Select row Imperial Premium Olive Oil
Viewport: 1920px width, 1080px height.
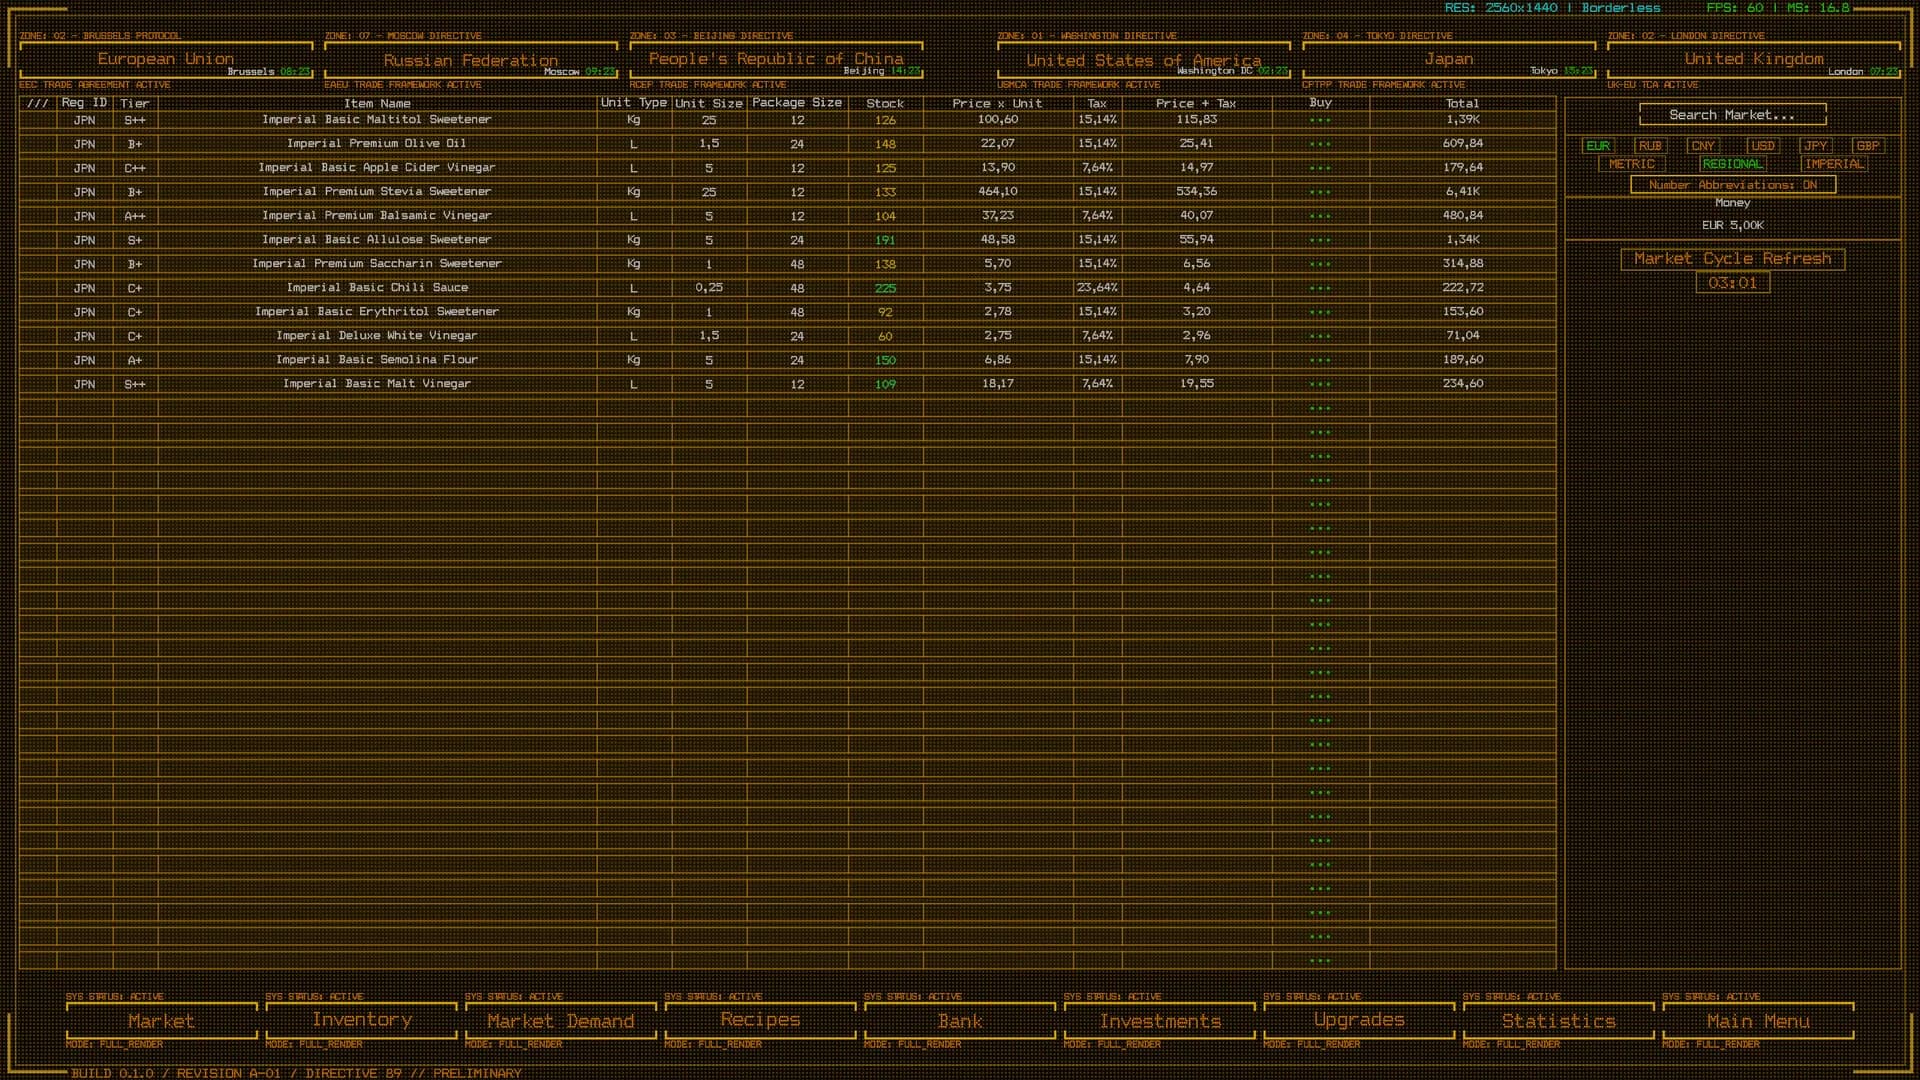coord(787,144)
